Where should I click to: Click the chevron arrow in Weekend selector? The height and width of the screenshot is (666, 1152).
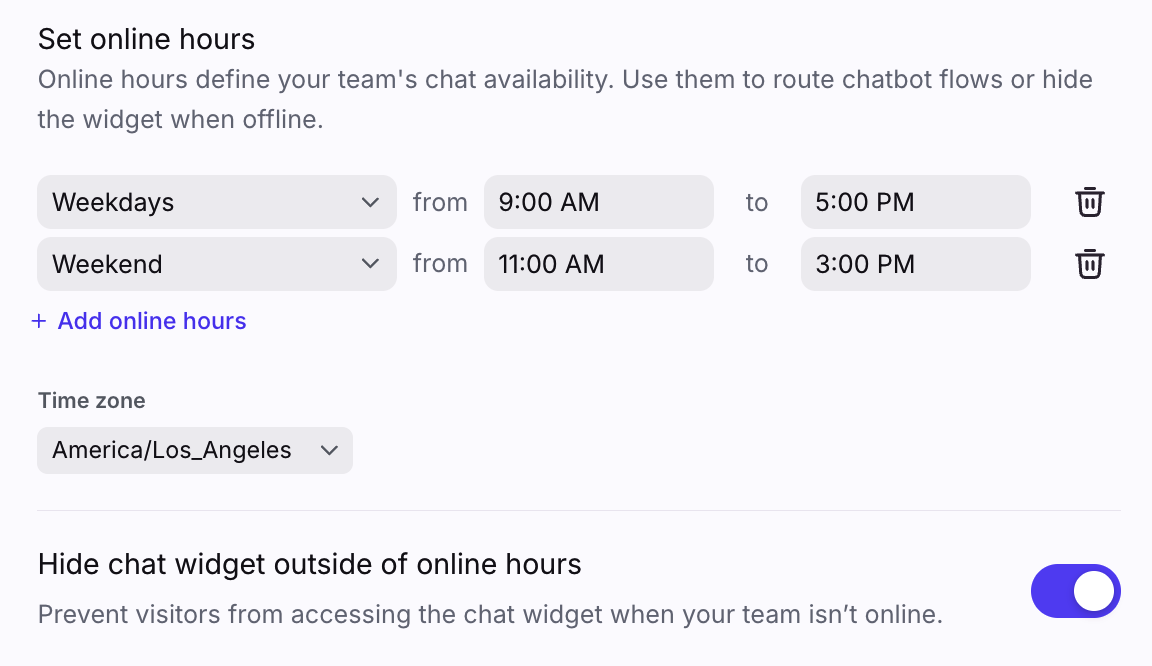(370, 264)
